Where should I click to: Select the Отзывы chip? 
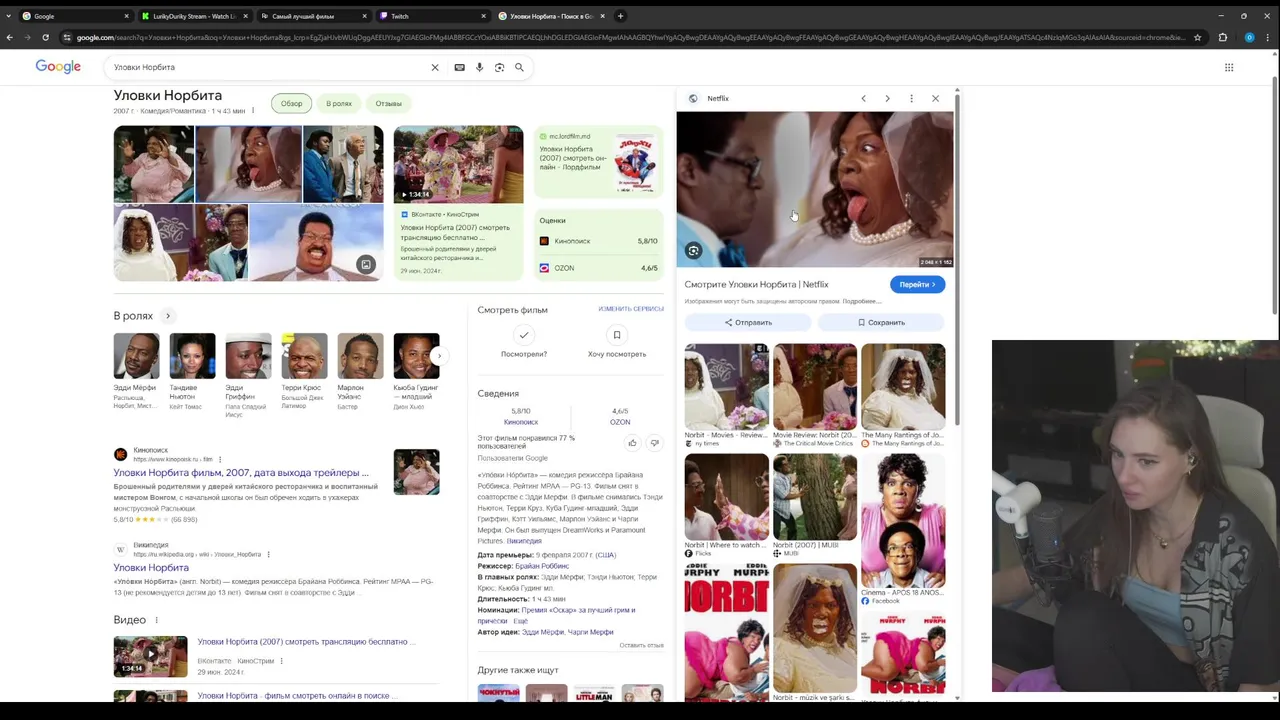point(389,103)
